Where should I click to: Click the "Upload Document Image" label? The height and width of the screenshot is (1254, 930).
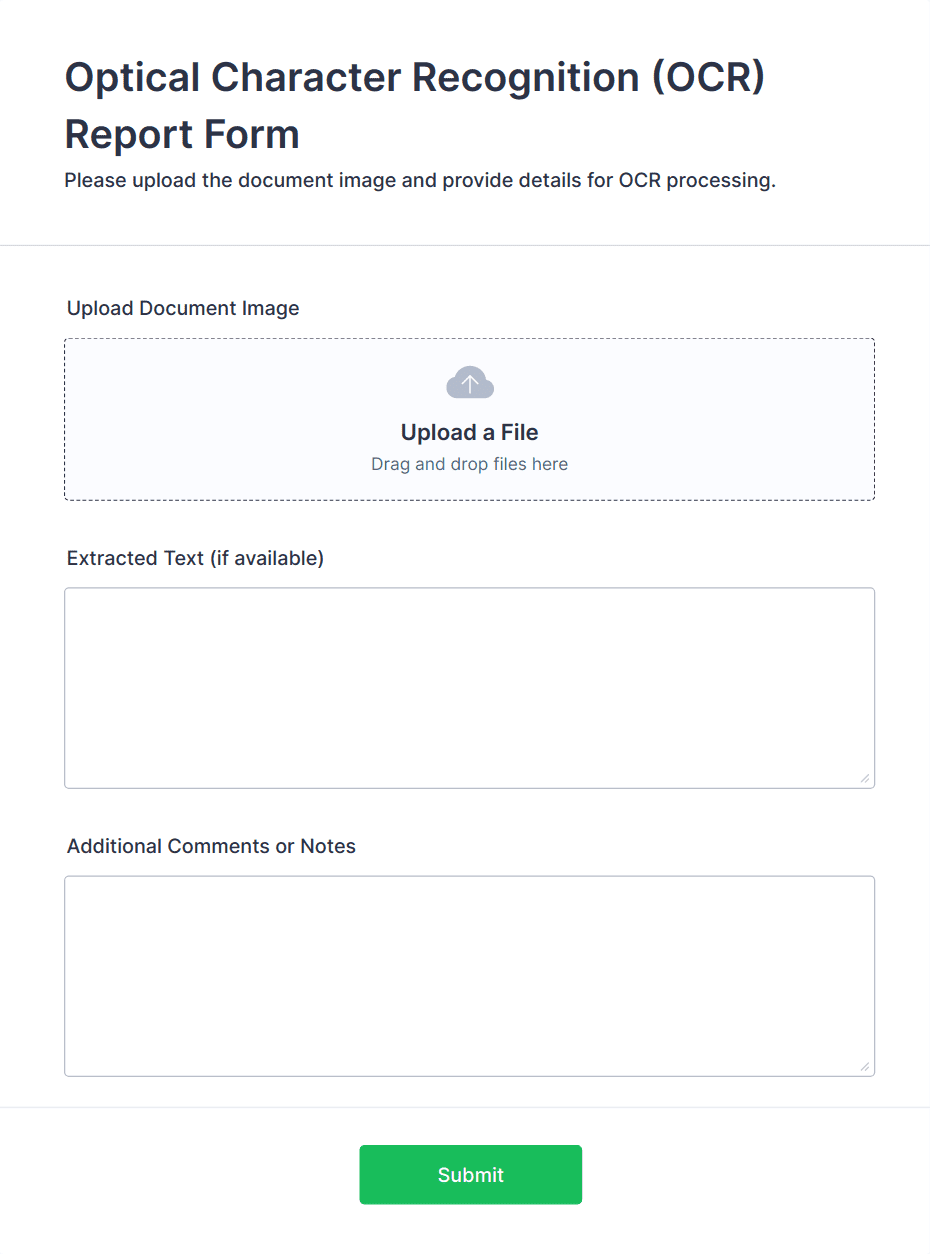click(x=183, y=308)
